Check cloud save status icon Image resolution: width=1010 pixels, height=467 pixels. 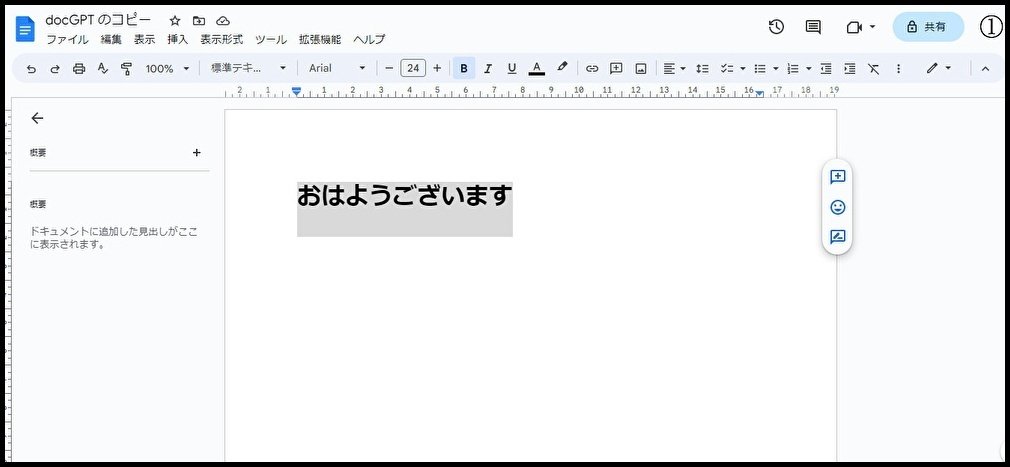[223, 21]
